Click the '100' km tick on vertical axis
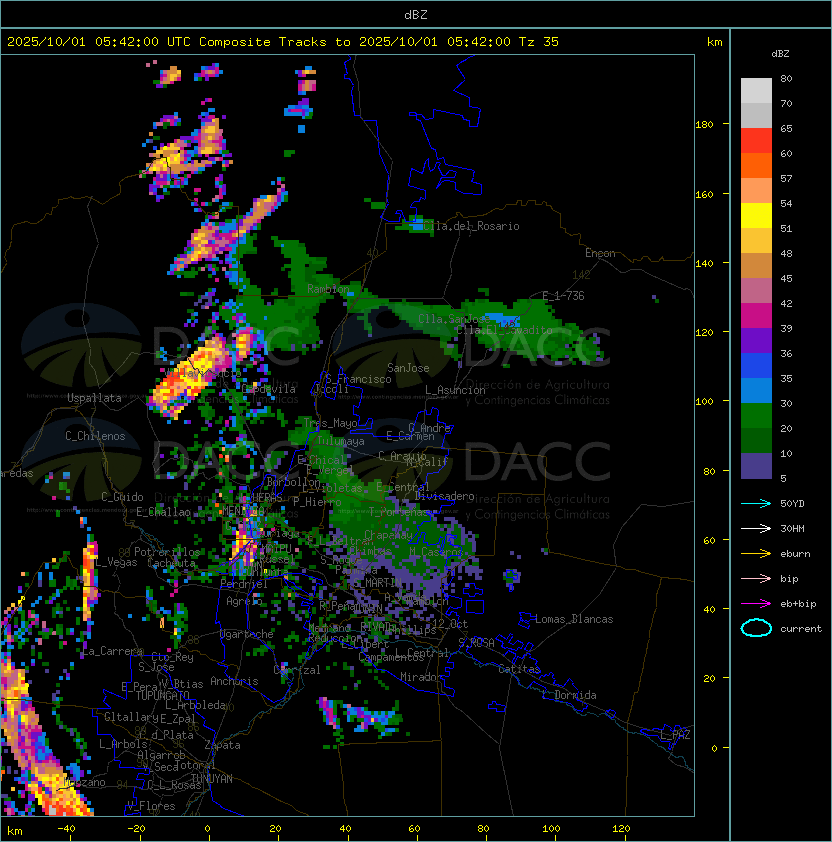This screenshot has width=832, height=842. pyautogui.click(x=704, y=402)
